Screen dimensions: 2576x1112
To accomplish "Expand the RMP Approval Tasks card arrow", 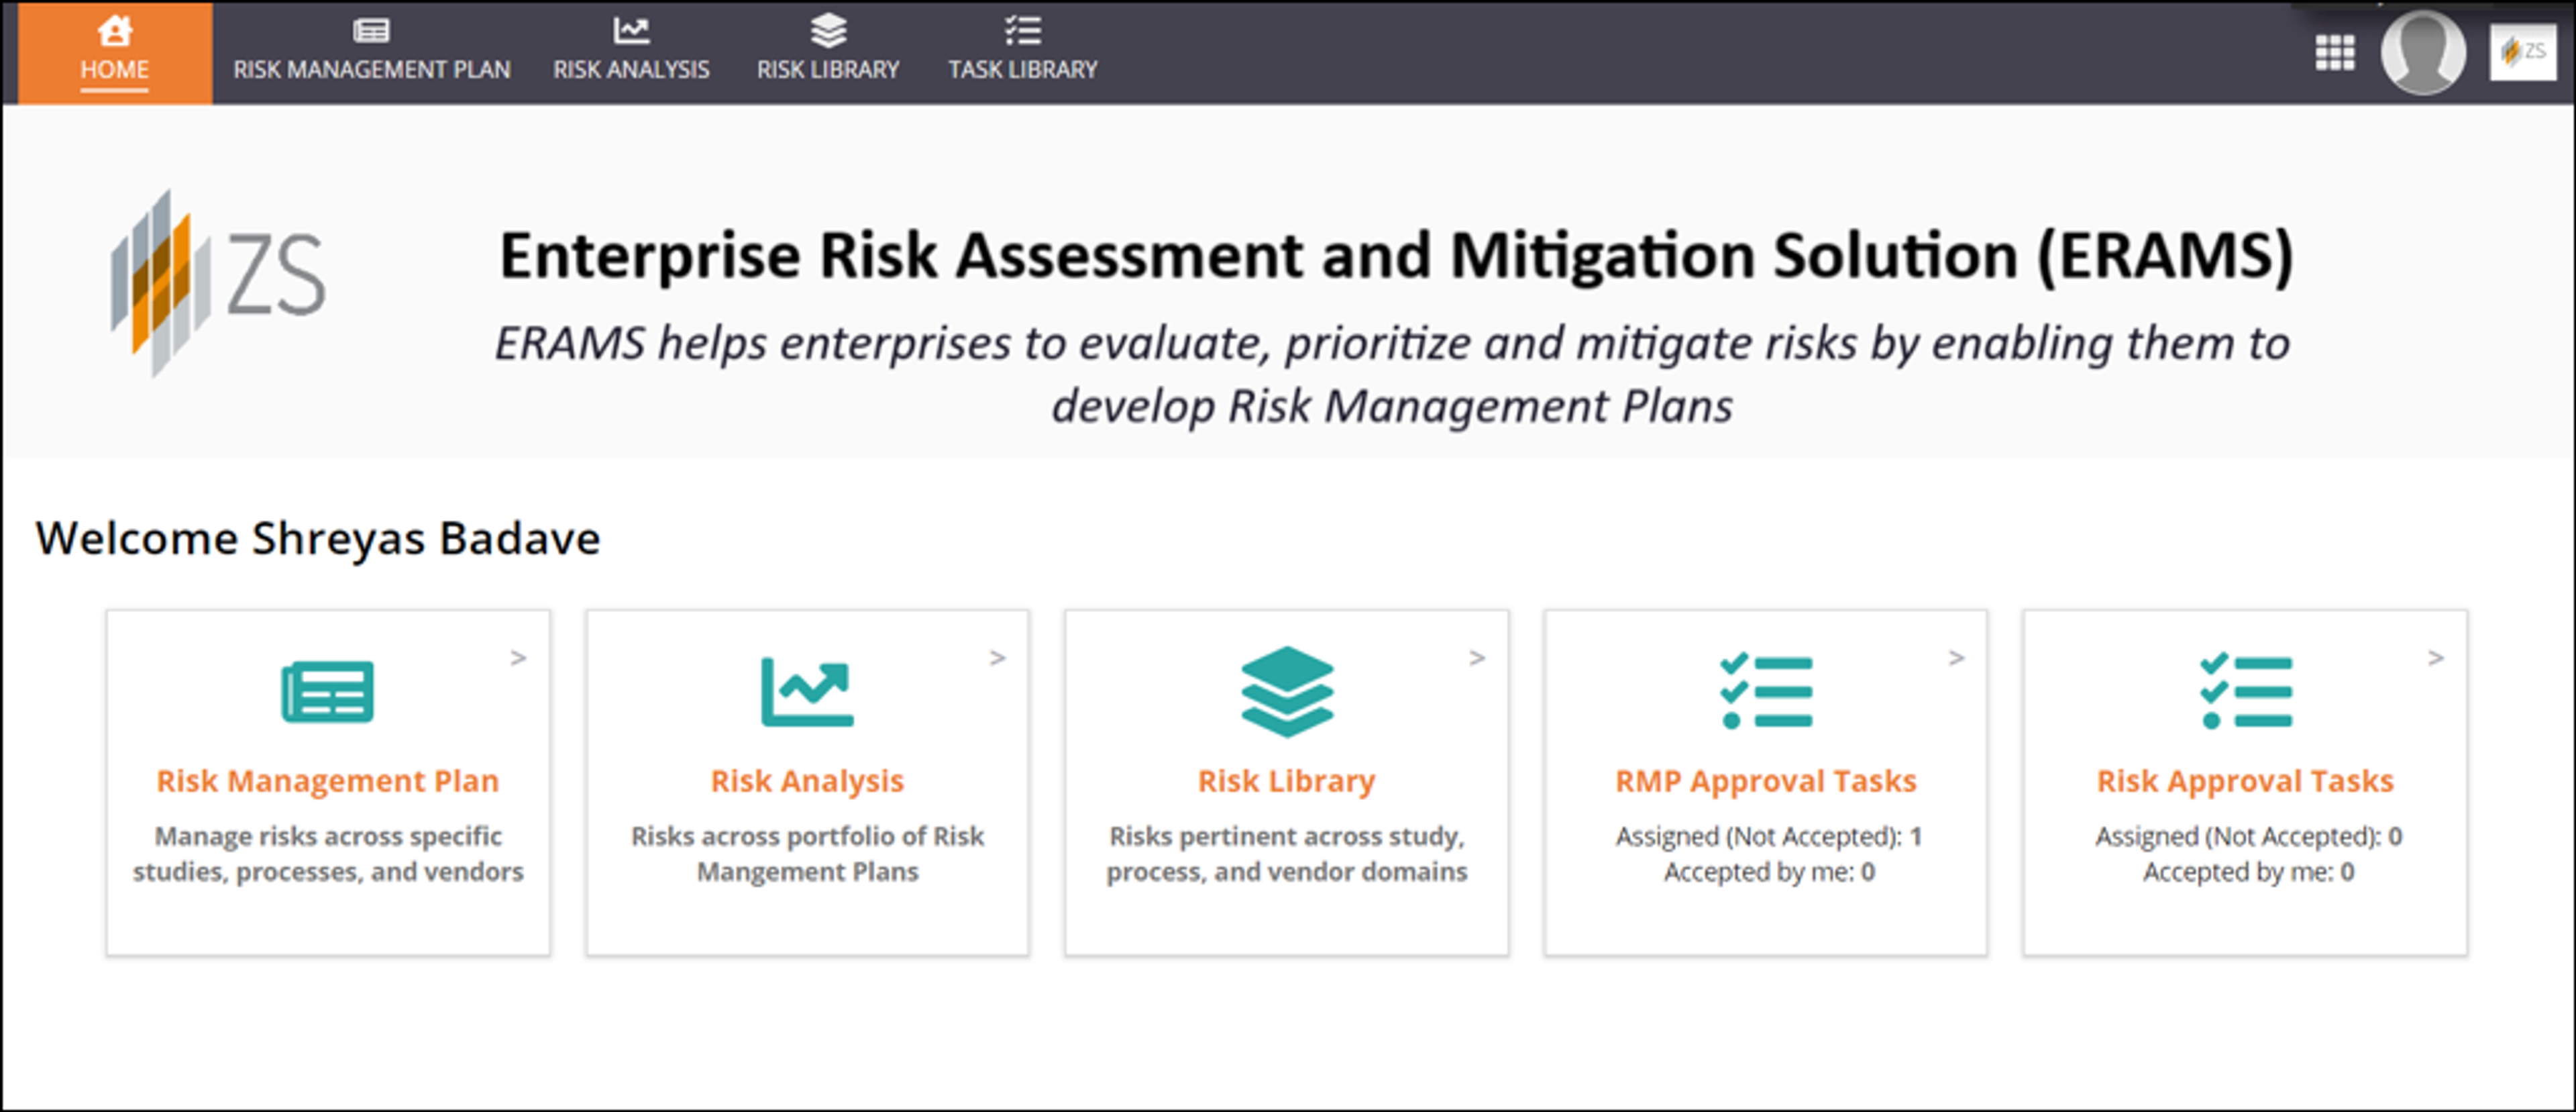I will coord(1956,657).
